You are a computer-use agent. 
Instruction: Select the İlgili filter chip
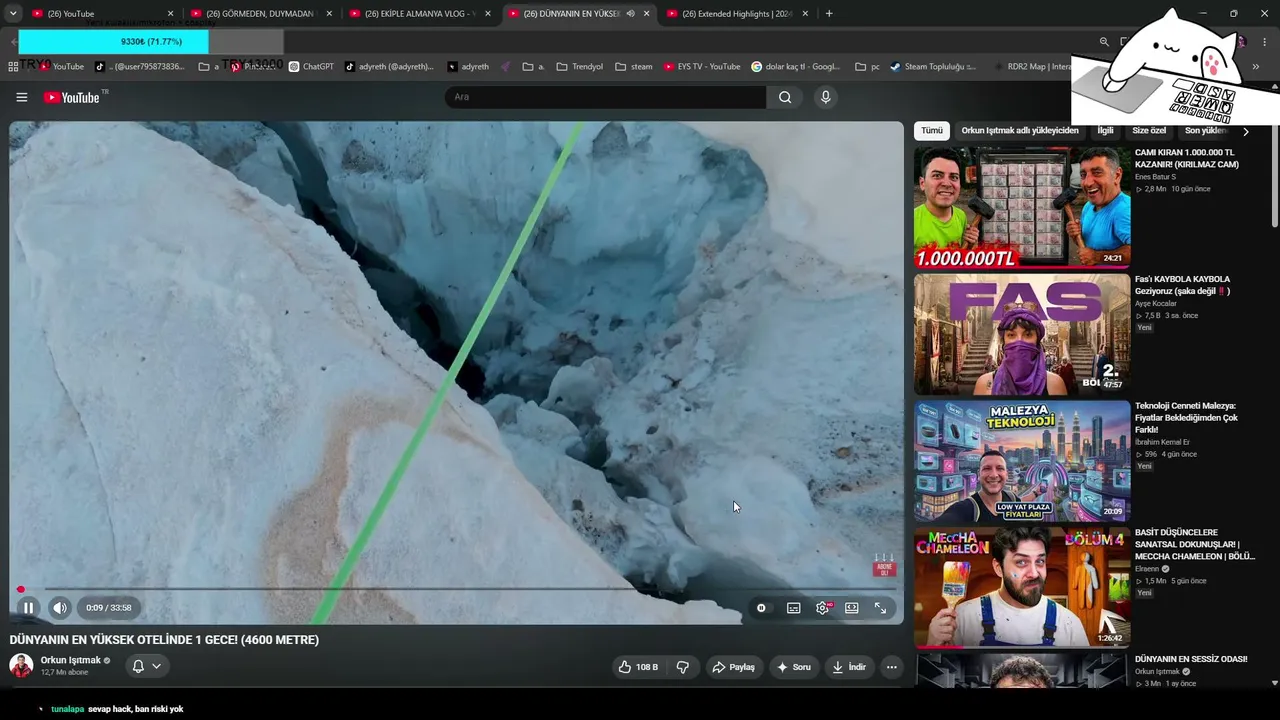point(1105,131)
